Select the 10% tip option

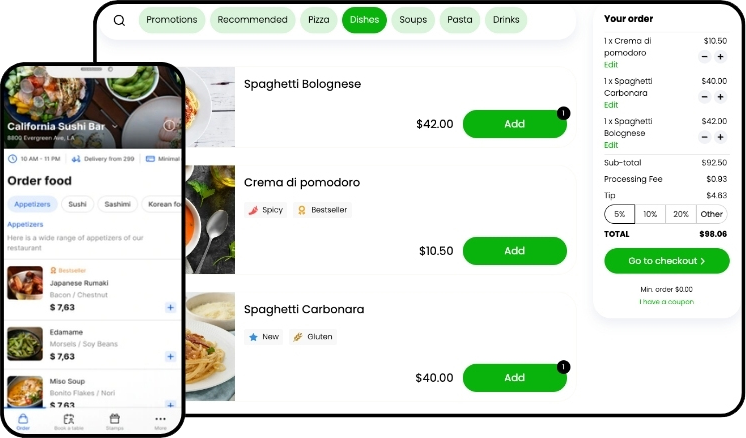650,214
